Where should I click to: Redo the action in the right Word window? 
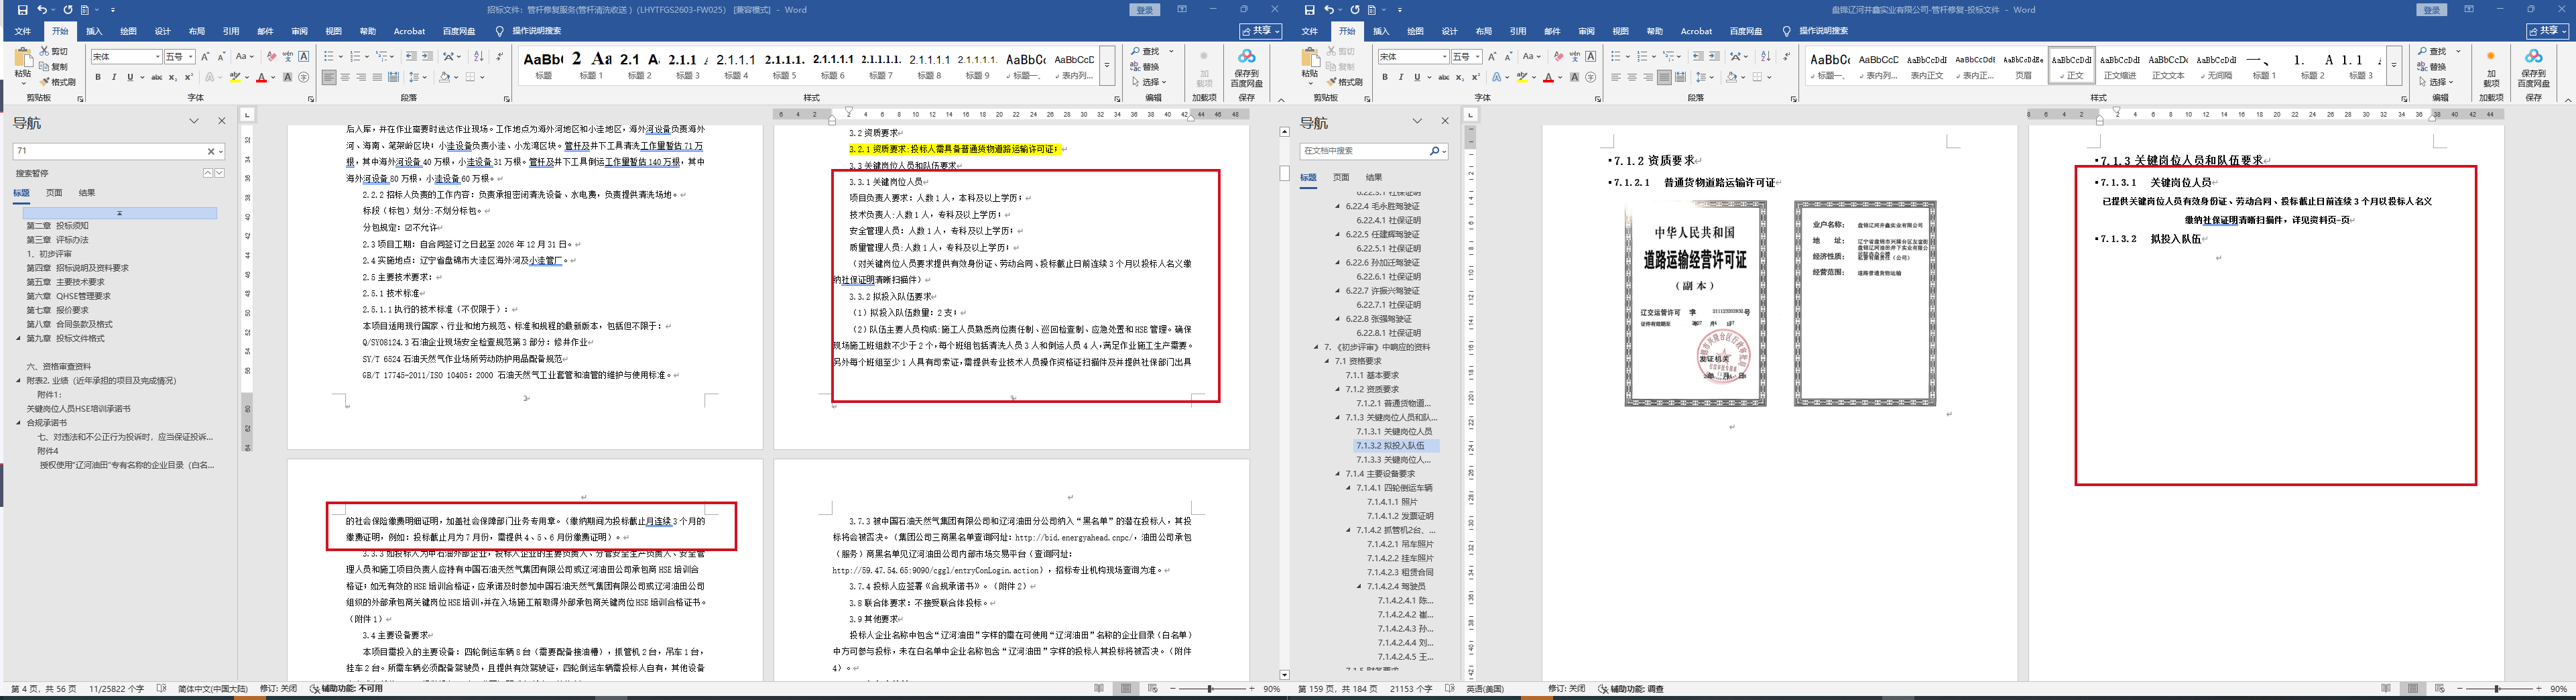[x=1355, y=10]
